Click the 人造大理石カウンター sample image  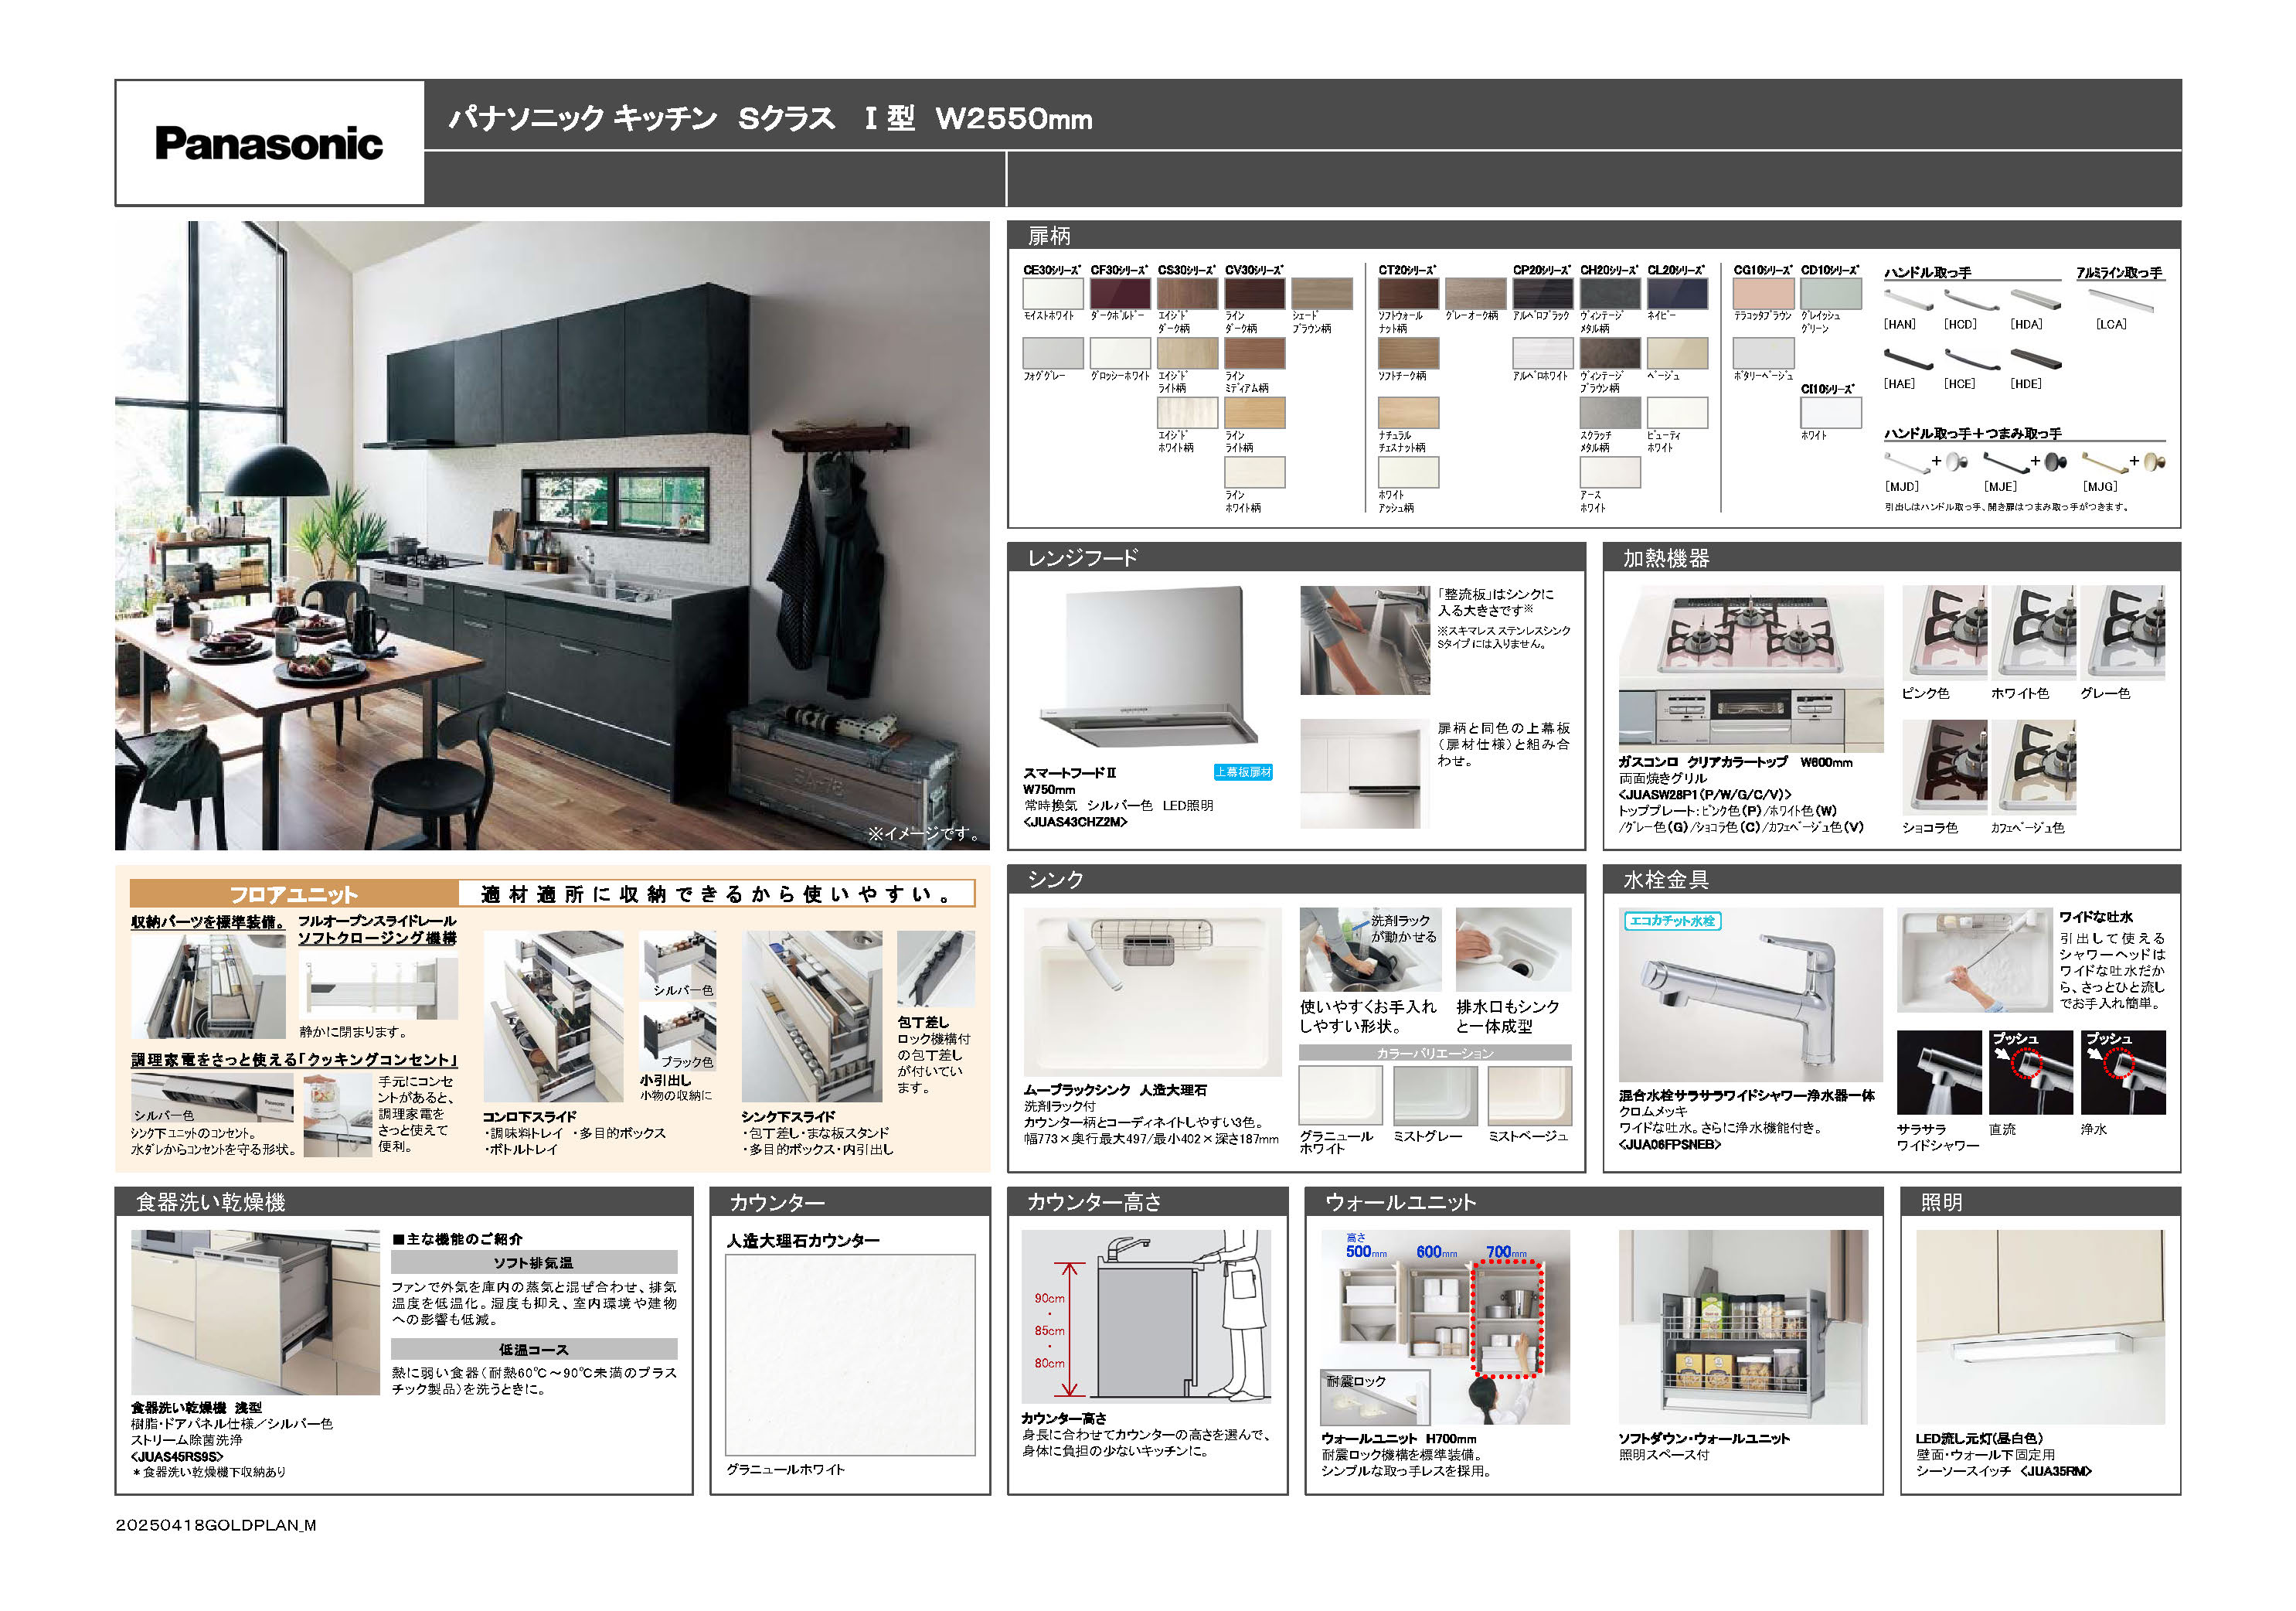(x=850, y=1355)
